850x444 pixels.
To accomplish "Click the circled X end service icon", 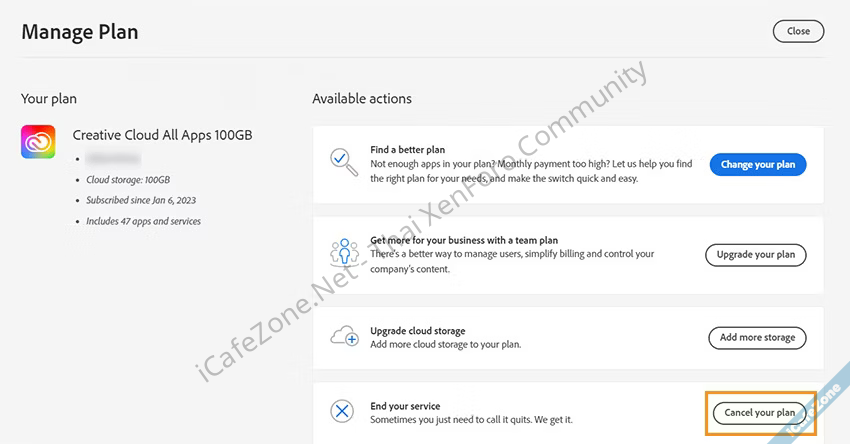I will [343, 411].
